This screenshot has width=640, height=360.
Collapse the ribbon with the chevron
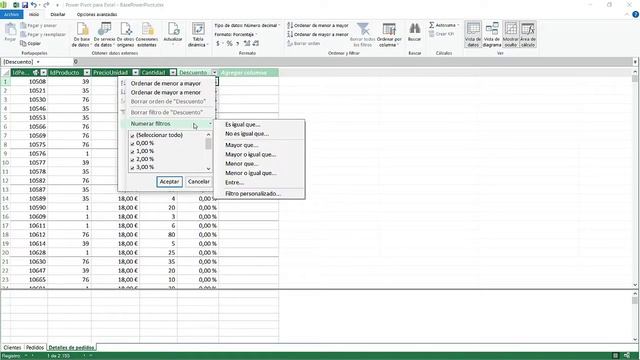pyautogui.click(x=627, y=14)
